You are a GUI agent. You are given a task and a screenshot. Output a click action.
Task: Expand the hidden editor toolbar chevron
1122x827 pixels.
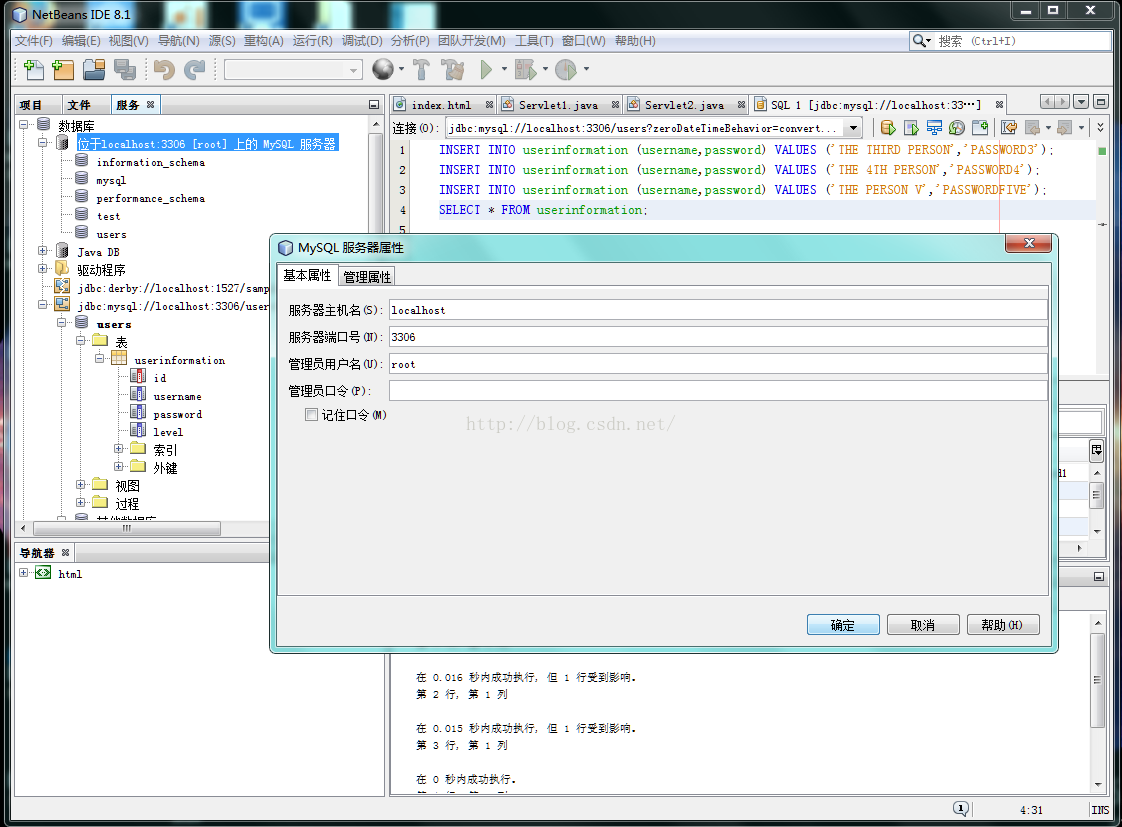tap(1101, 127)
